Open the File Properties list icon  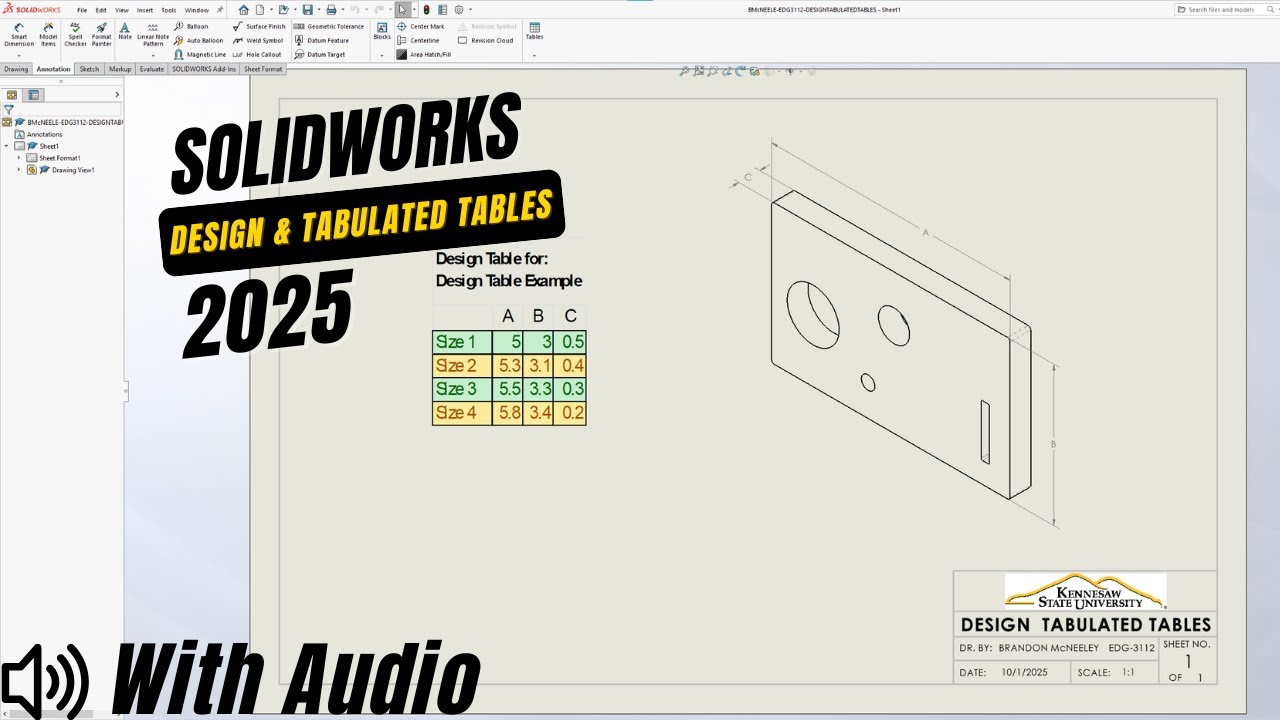click(x=443, y=9)
